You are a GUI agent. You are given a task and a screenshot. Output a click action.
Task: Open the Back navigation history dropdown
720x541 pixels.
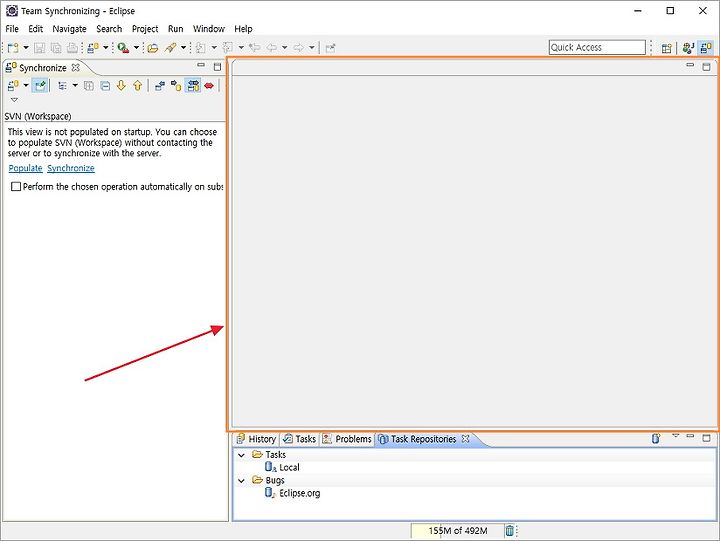(x=285, y=48)
